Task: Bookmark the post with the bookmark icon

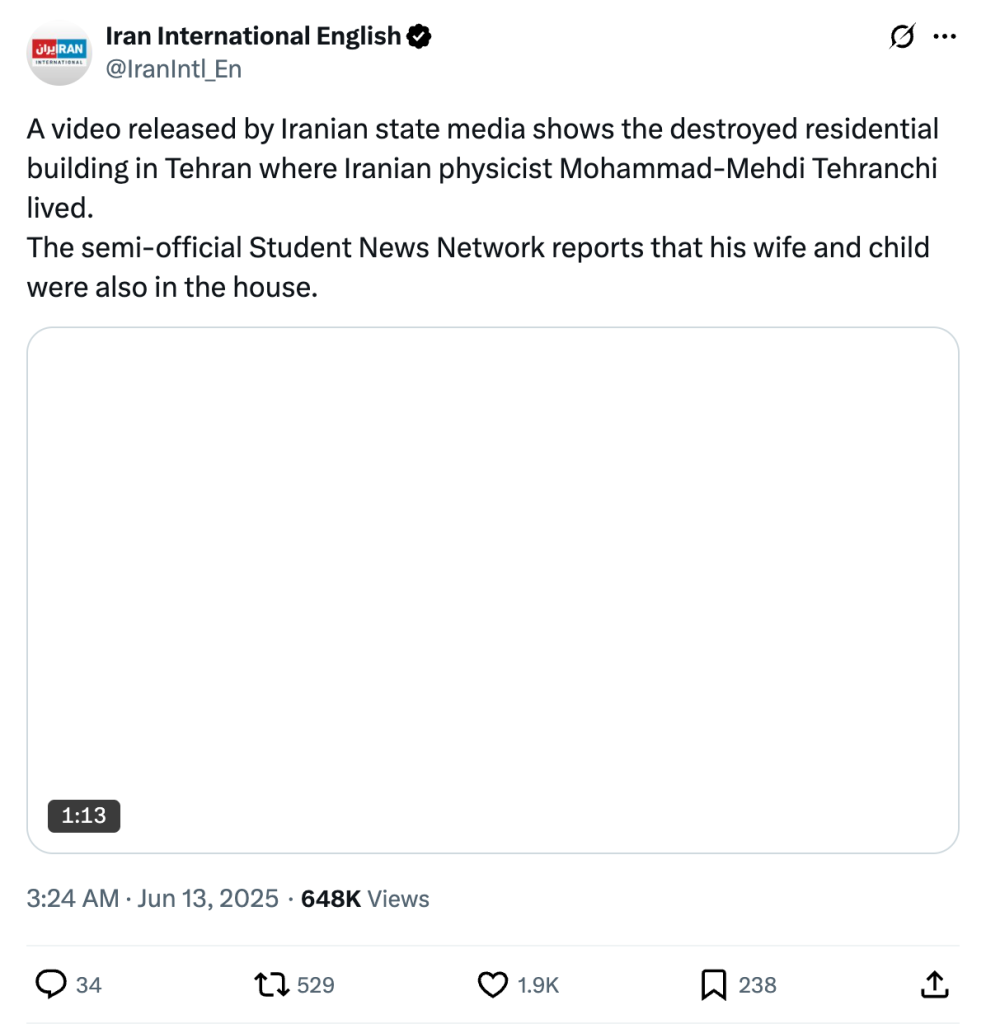Action: point(713,985)
